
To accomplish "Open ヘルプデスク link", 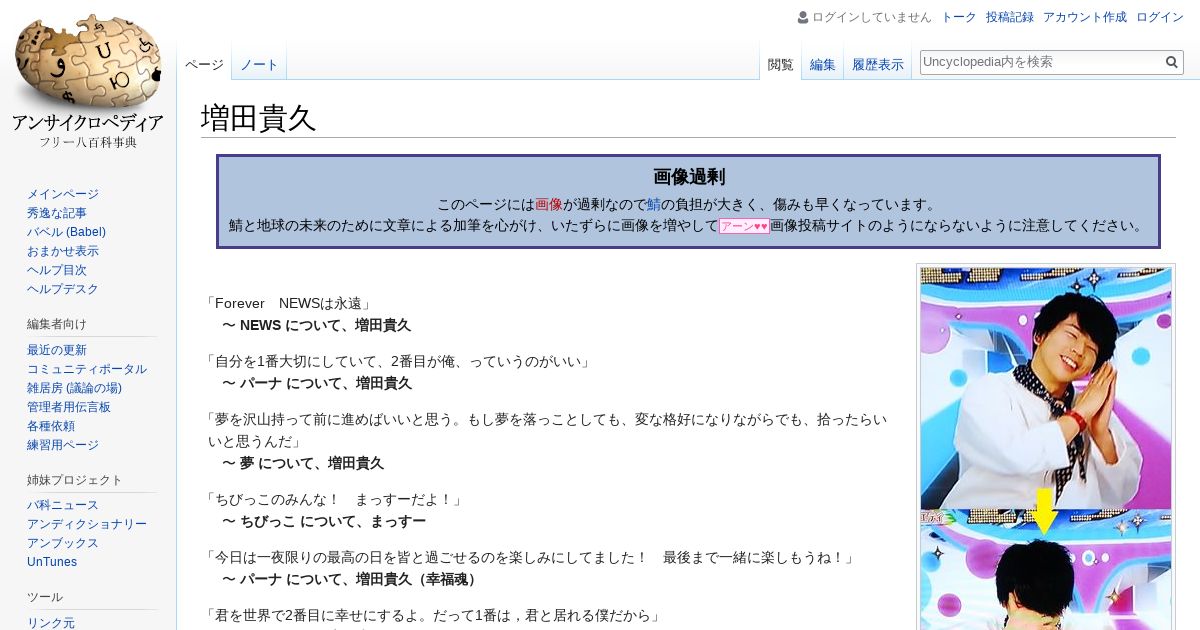I will pos(63,289).
